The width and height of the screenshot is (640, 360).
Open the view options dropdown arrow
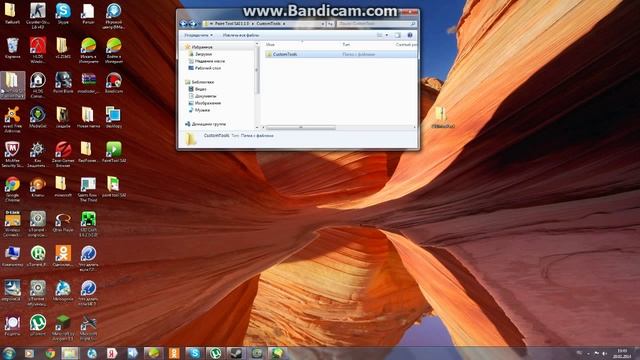click(387, 35)
